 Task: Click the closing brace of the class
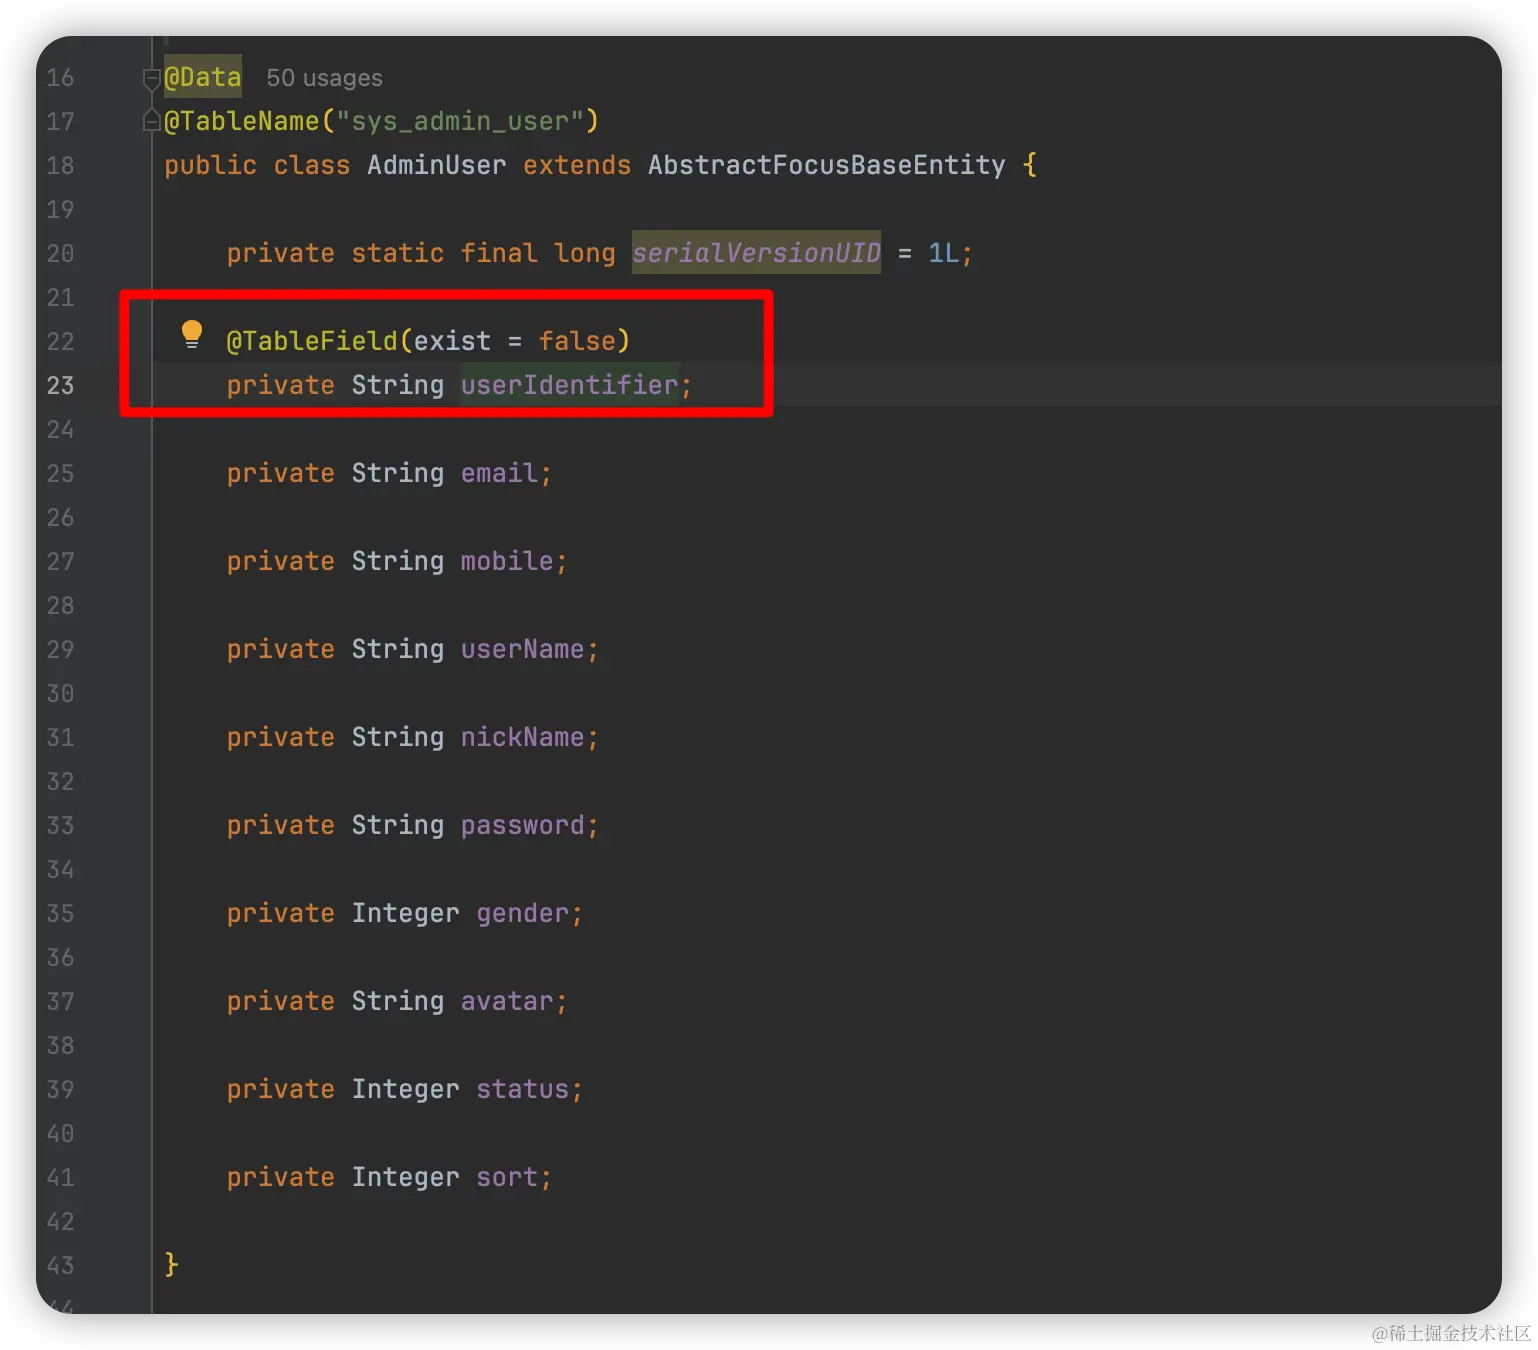[171, 1264]
